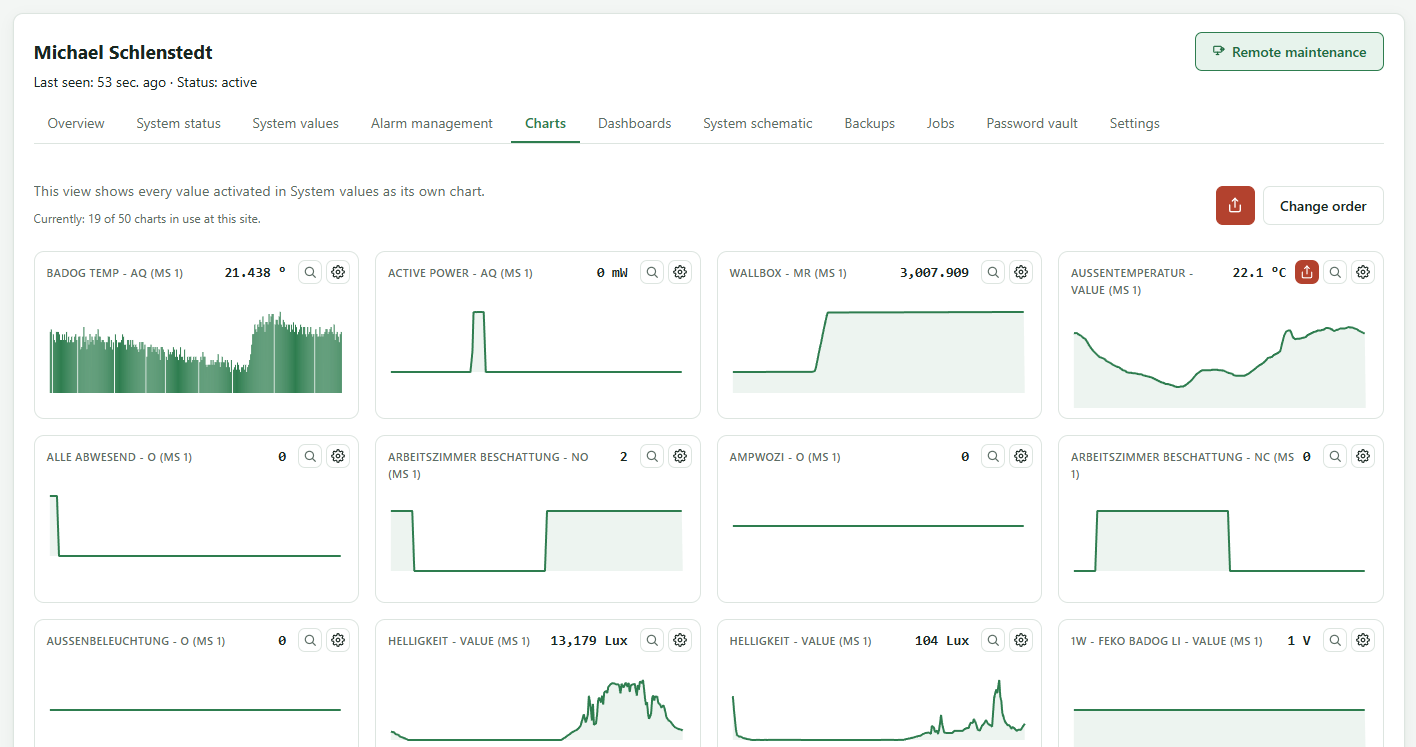The image size is (1416, 747).
Task: Open the Jobs tab
Action: click(941, 123)
